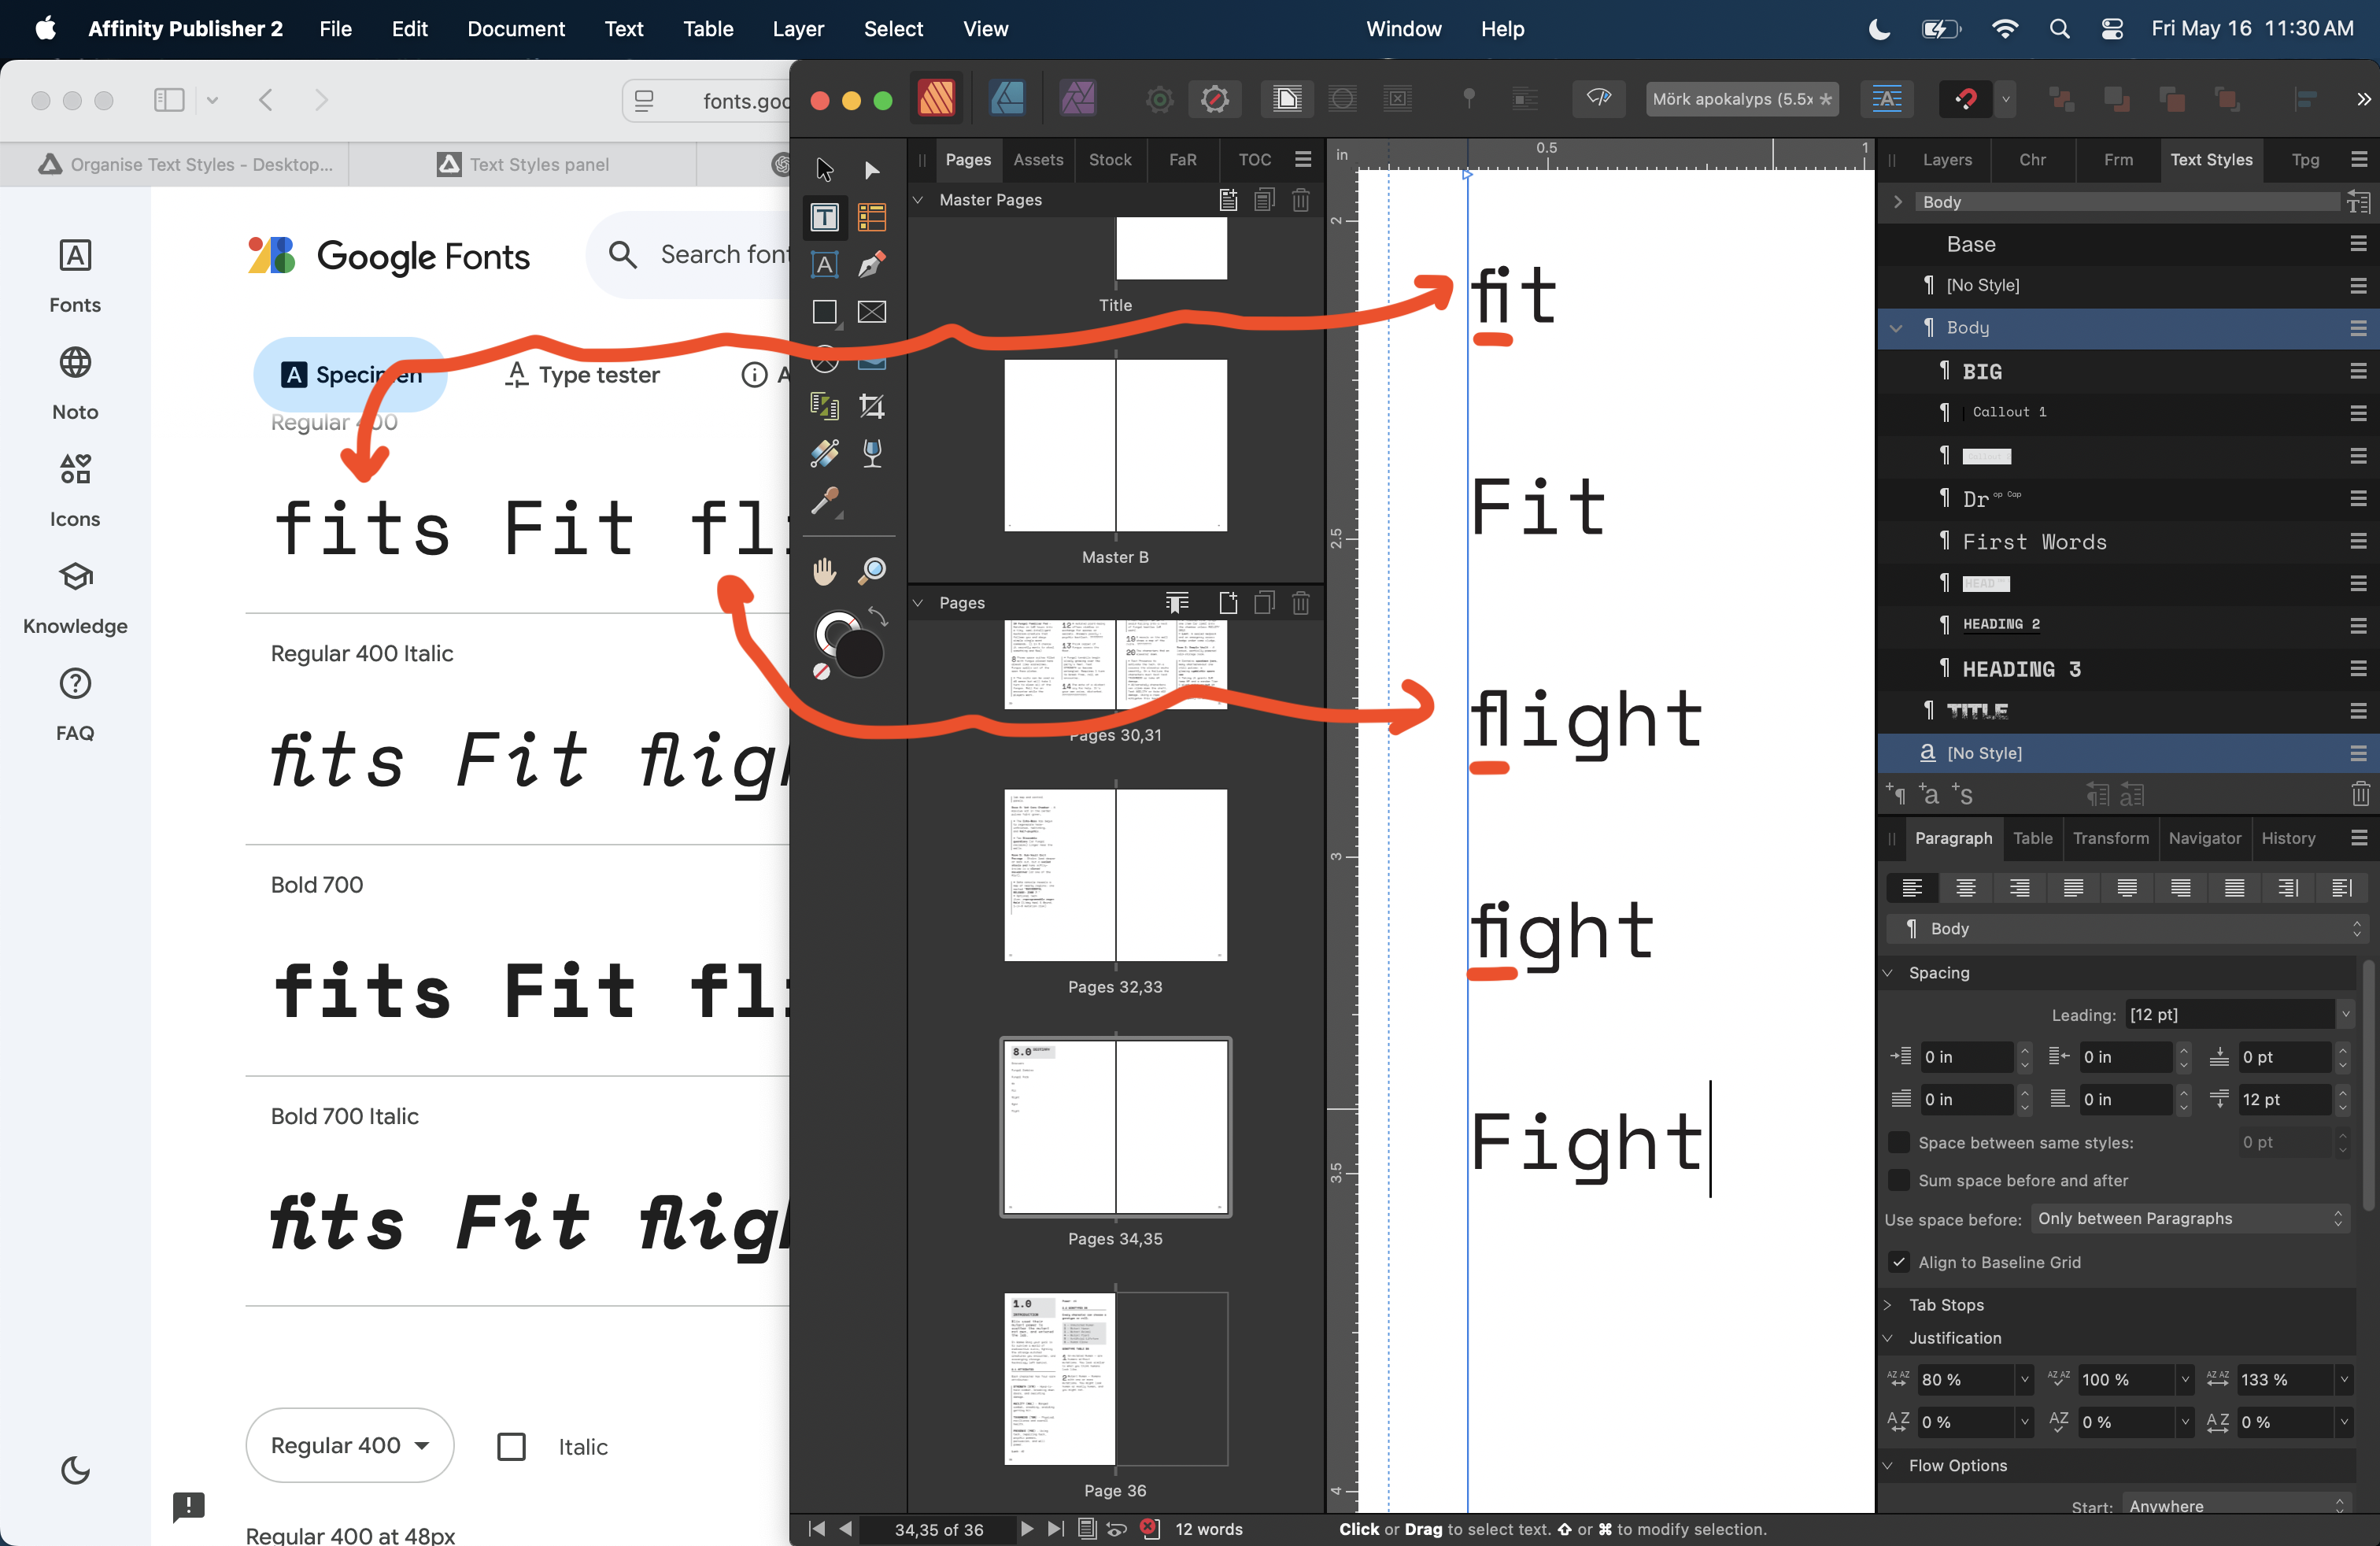Select the Colour Picker tool
Viewport: 2380px width, 1546px height.
pos(824,500)
